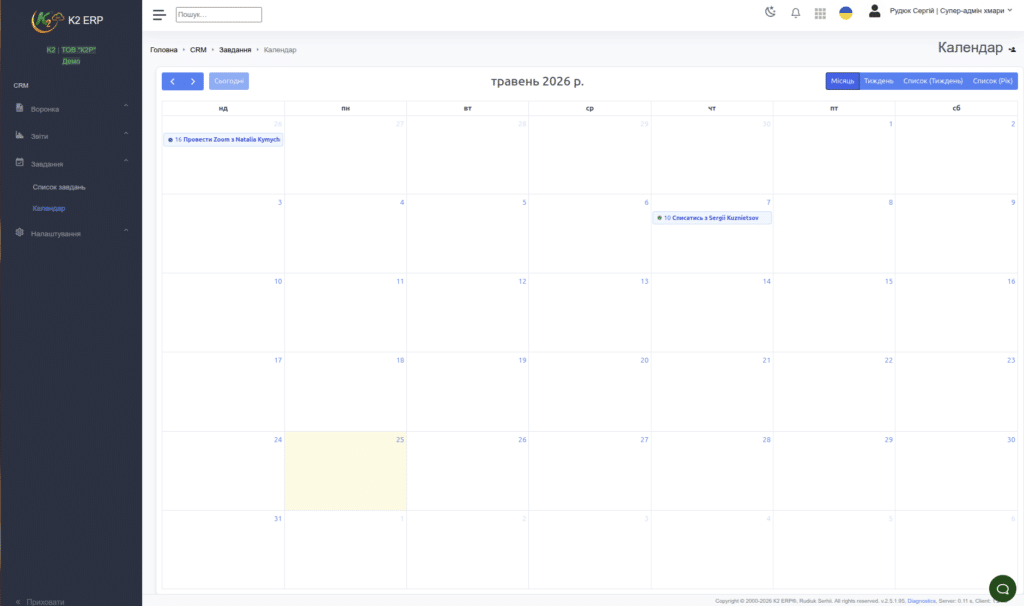Click the Ukrainian flag language icon
1024x606 pixels.
[x=846, y=12]
